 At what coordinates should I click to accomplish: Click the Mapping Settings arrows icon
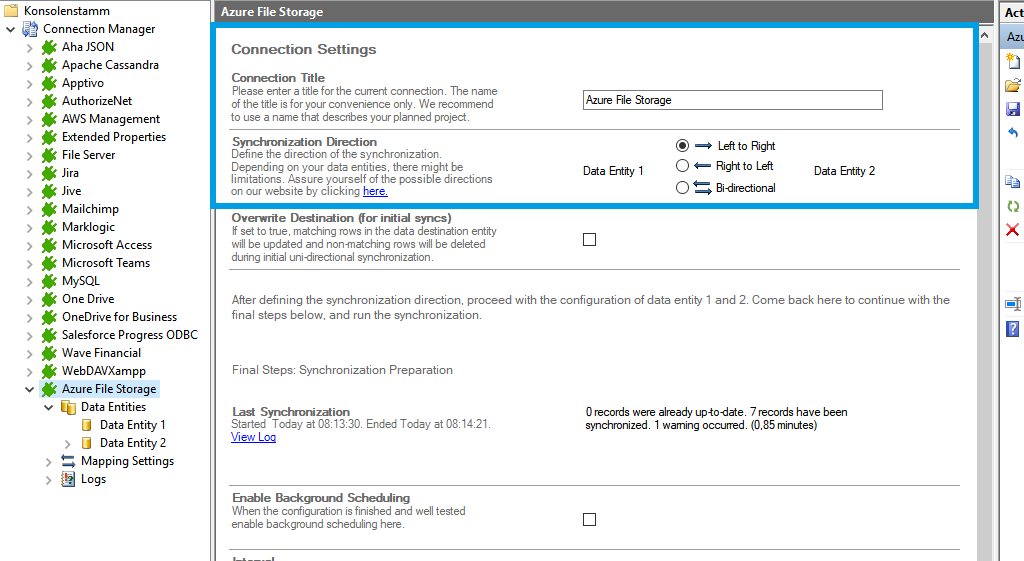coord(68,461)
